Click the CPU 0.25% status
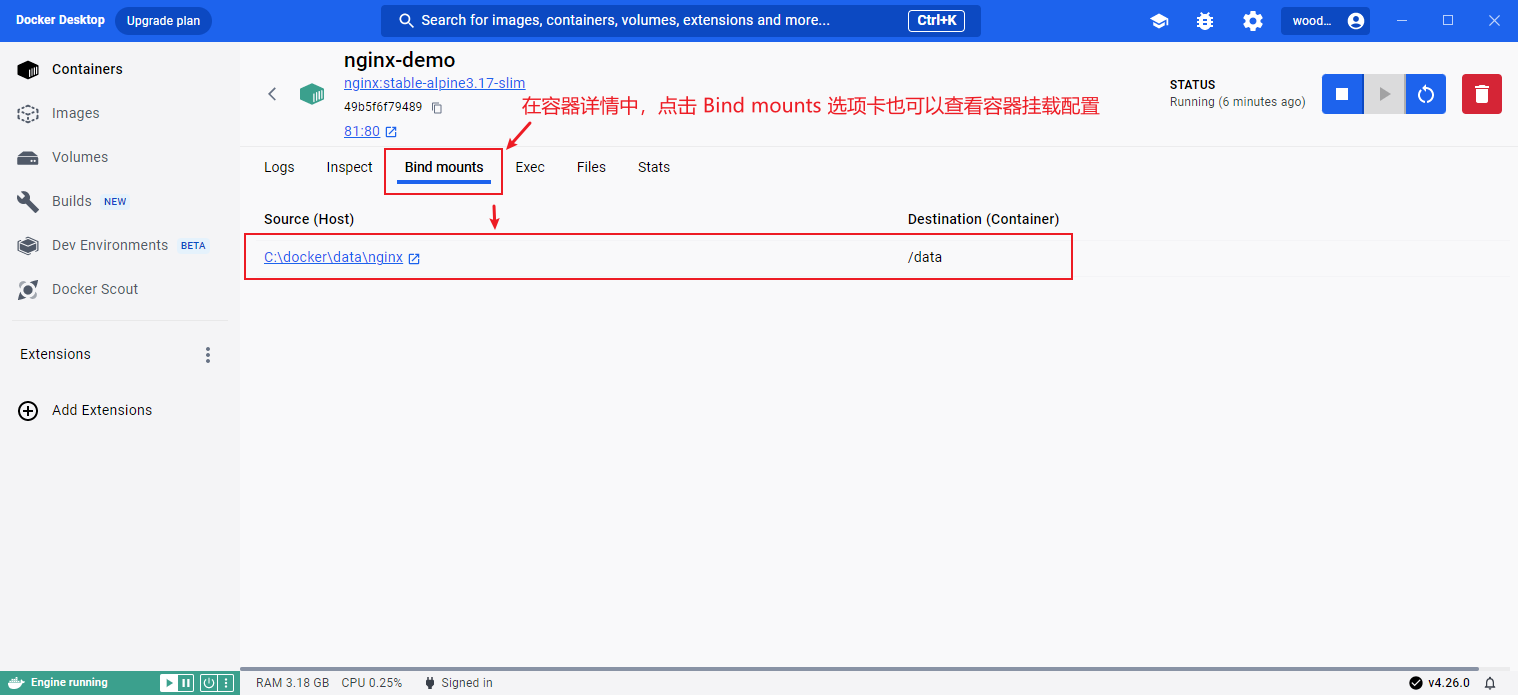Image resolution: width=1518 pixels, height=695 pixels. pyautogui.click(x=372, y=683)
